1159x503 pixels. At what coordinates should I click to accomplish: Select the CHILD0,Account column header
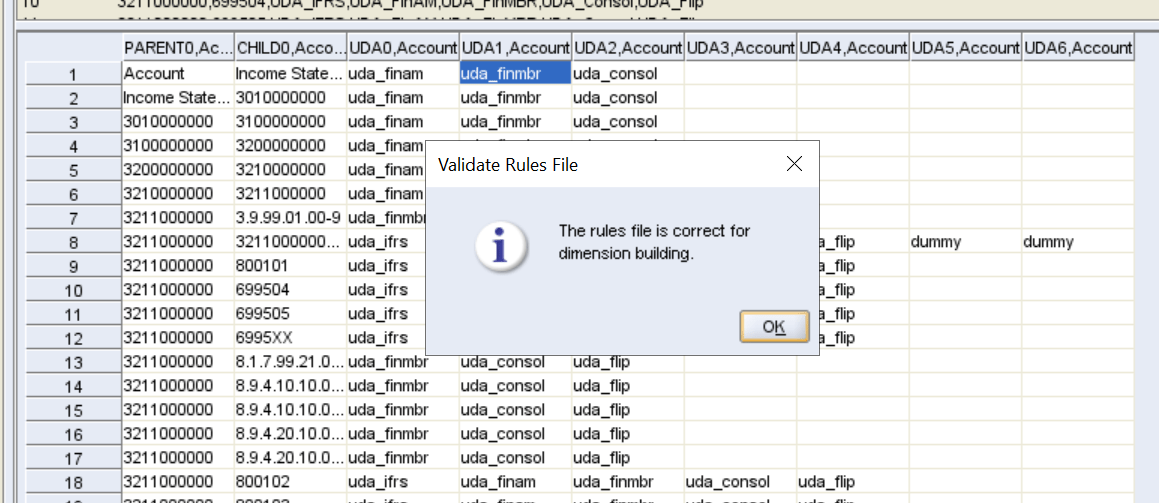click(x=290, y=48)
